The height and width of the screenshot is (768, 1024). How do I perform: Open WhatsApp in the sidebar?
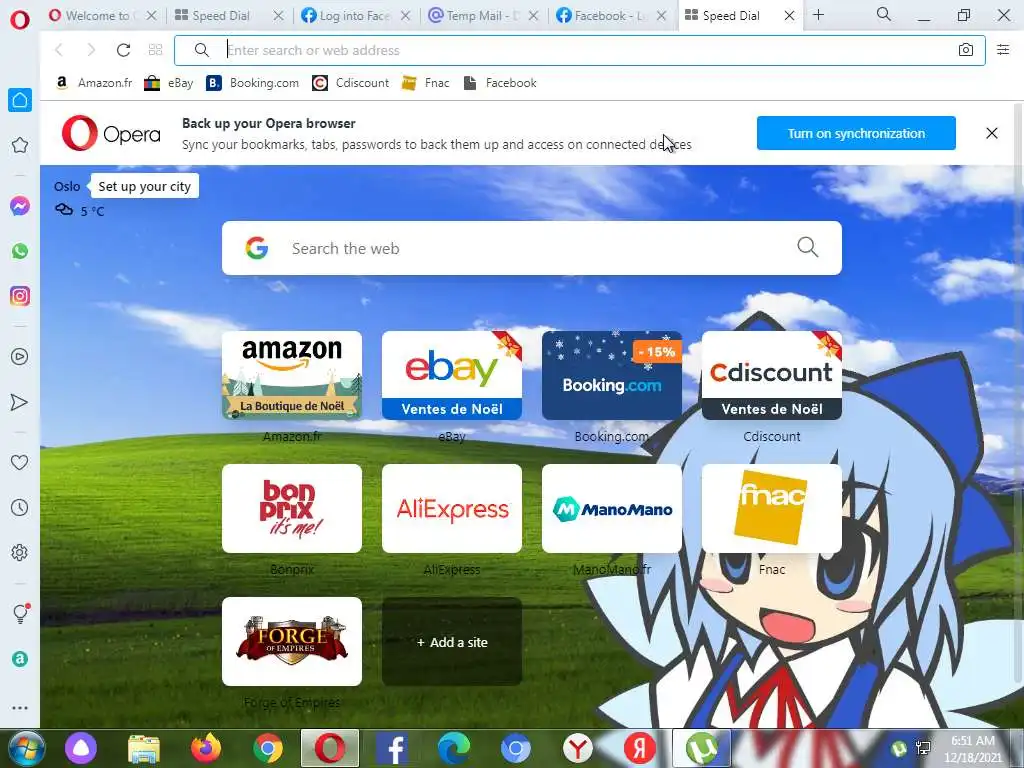(20, 251)
